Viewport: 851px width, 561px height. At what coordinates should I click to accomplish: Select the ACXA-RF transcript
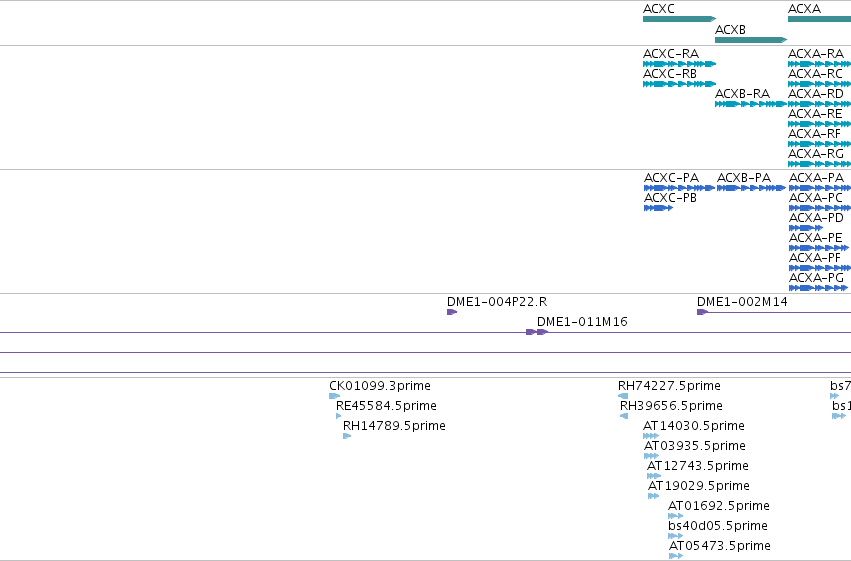[x=820, y=144]
